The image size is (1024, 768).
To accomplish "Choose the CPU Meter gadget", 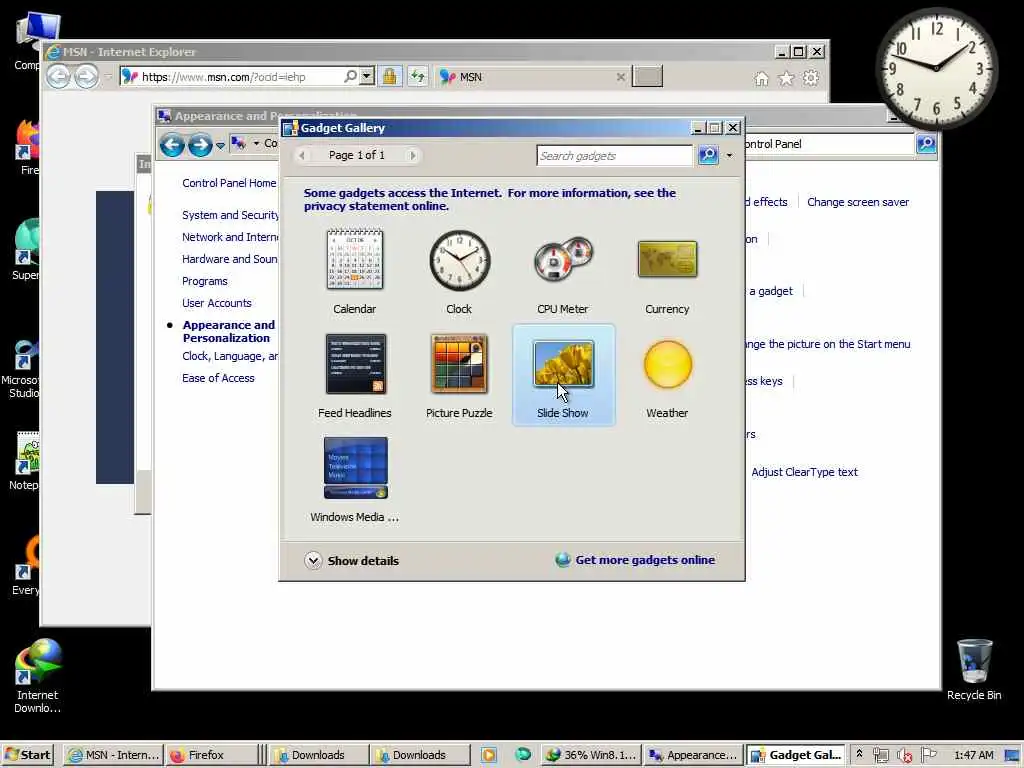I will pos(563,260).
